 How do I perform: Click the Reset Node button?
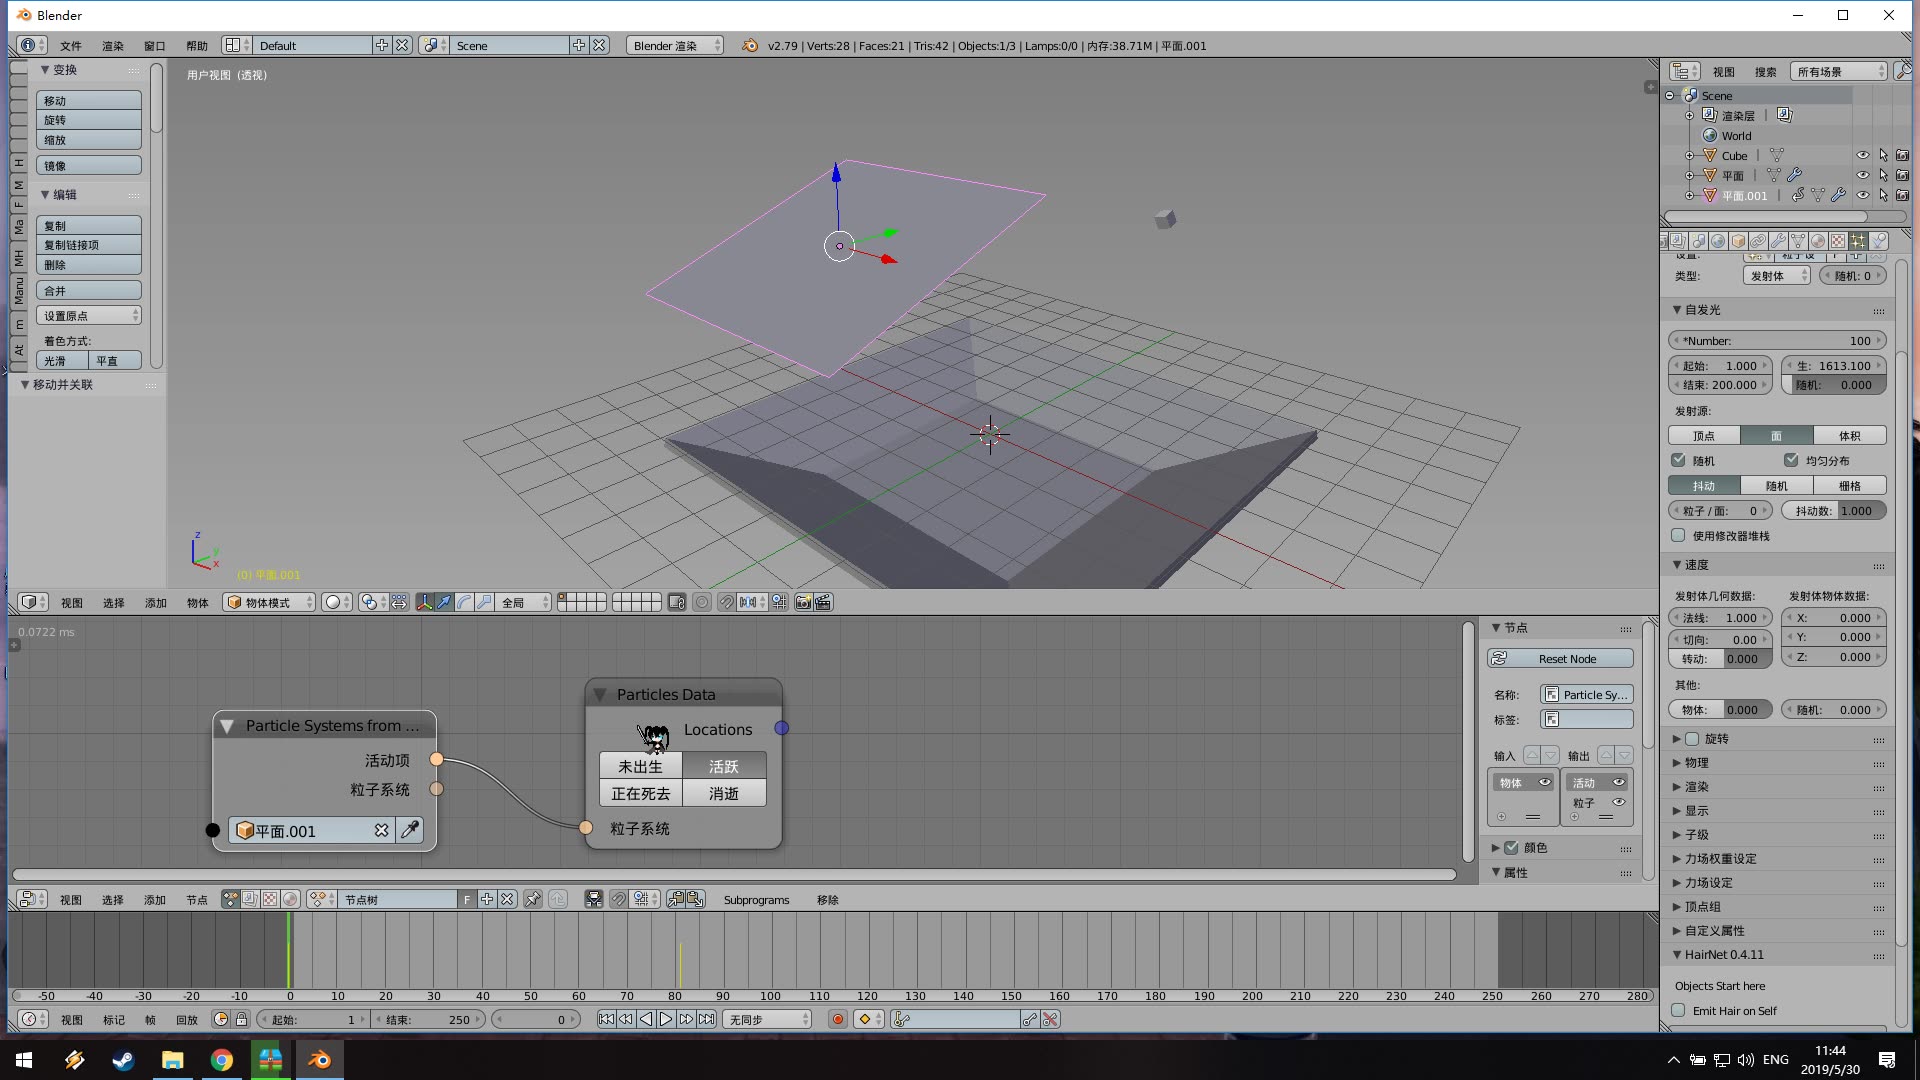point(1559,658)
